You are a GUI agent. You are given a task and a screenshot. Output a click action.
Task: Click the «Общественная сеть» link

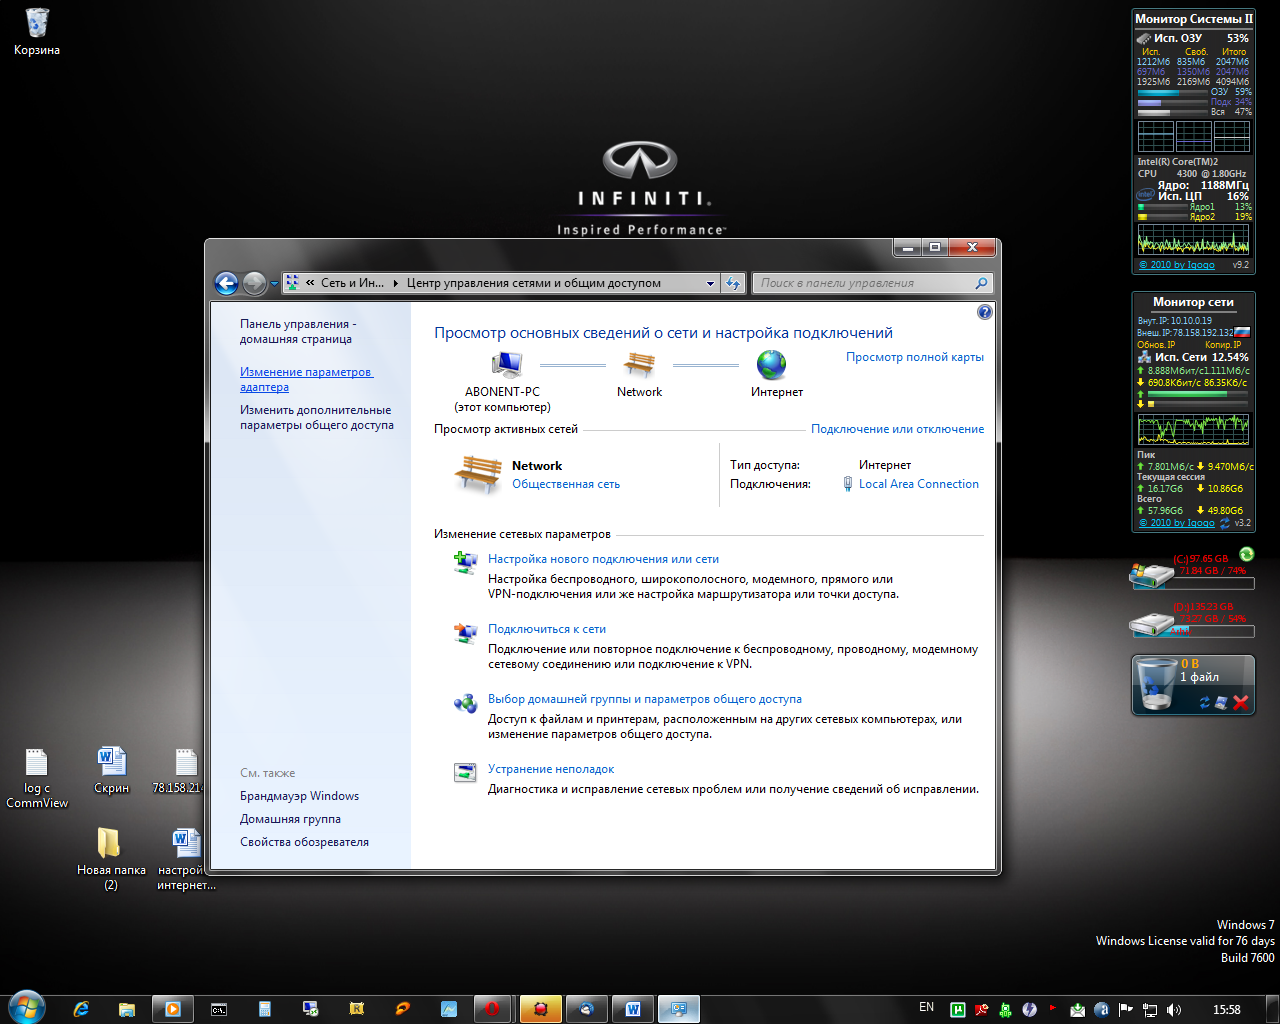tap(566, 484)
